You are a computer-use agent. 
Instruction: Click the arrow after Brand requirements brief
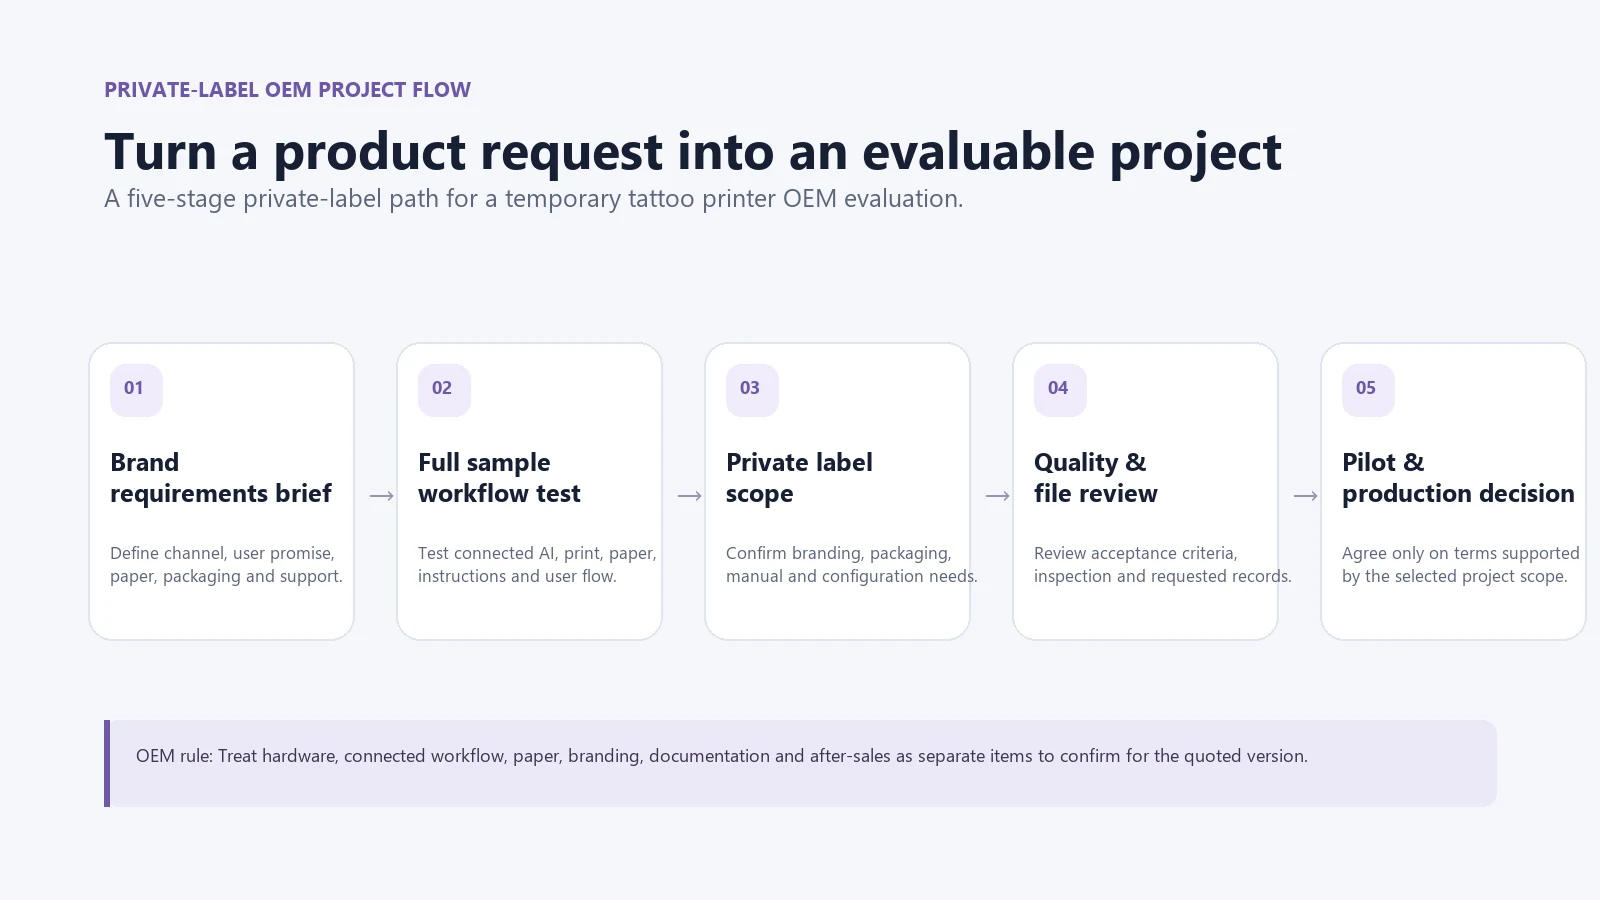tap(382, 495)
